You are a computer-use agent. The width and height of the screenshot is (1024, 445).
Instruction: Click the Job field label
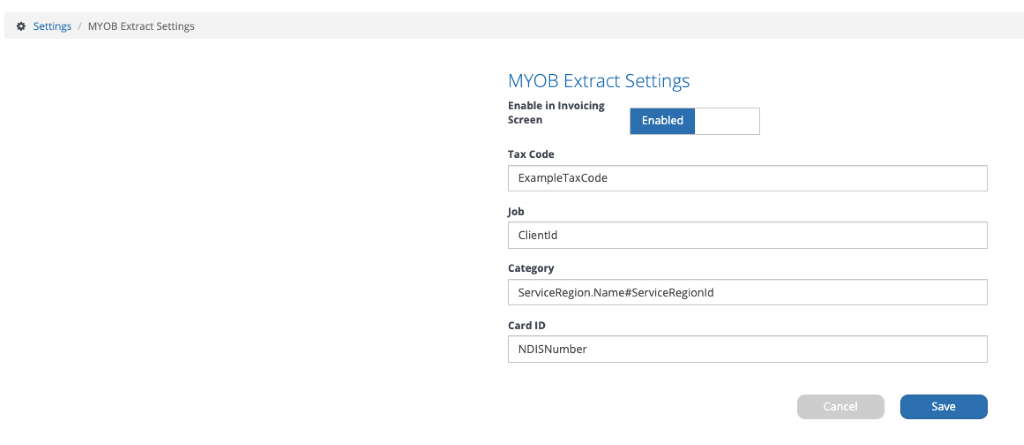pos(517,212)
